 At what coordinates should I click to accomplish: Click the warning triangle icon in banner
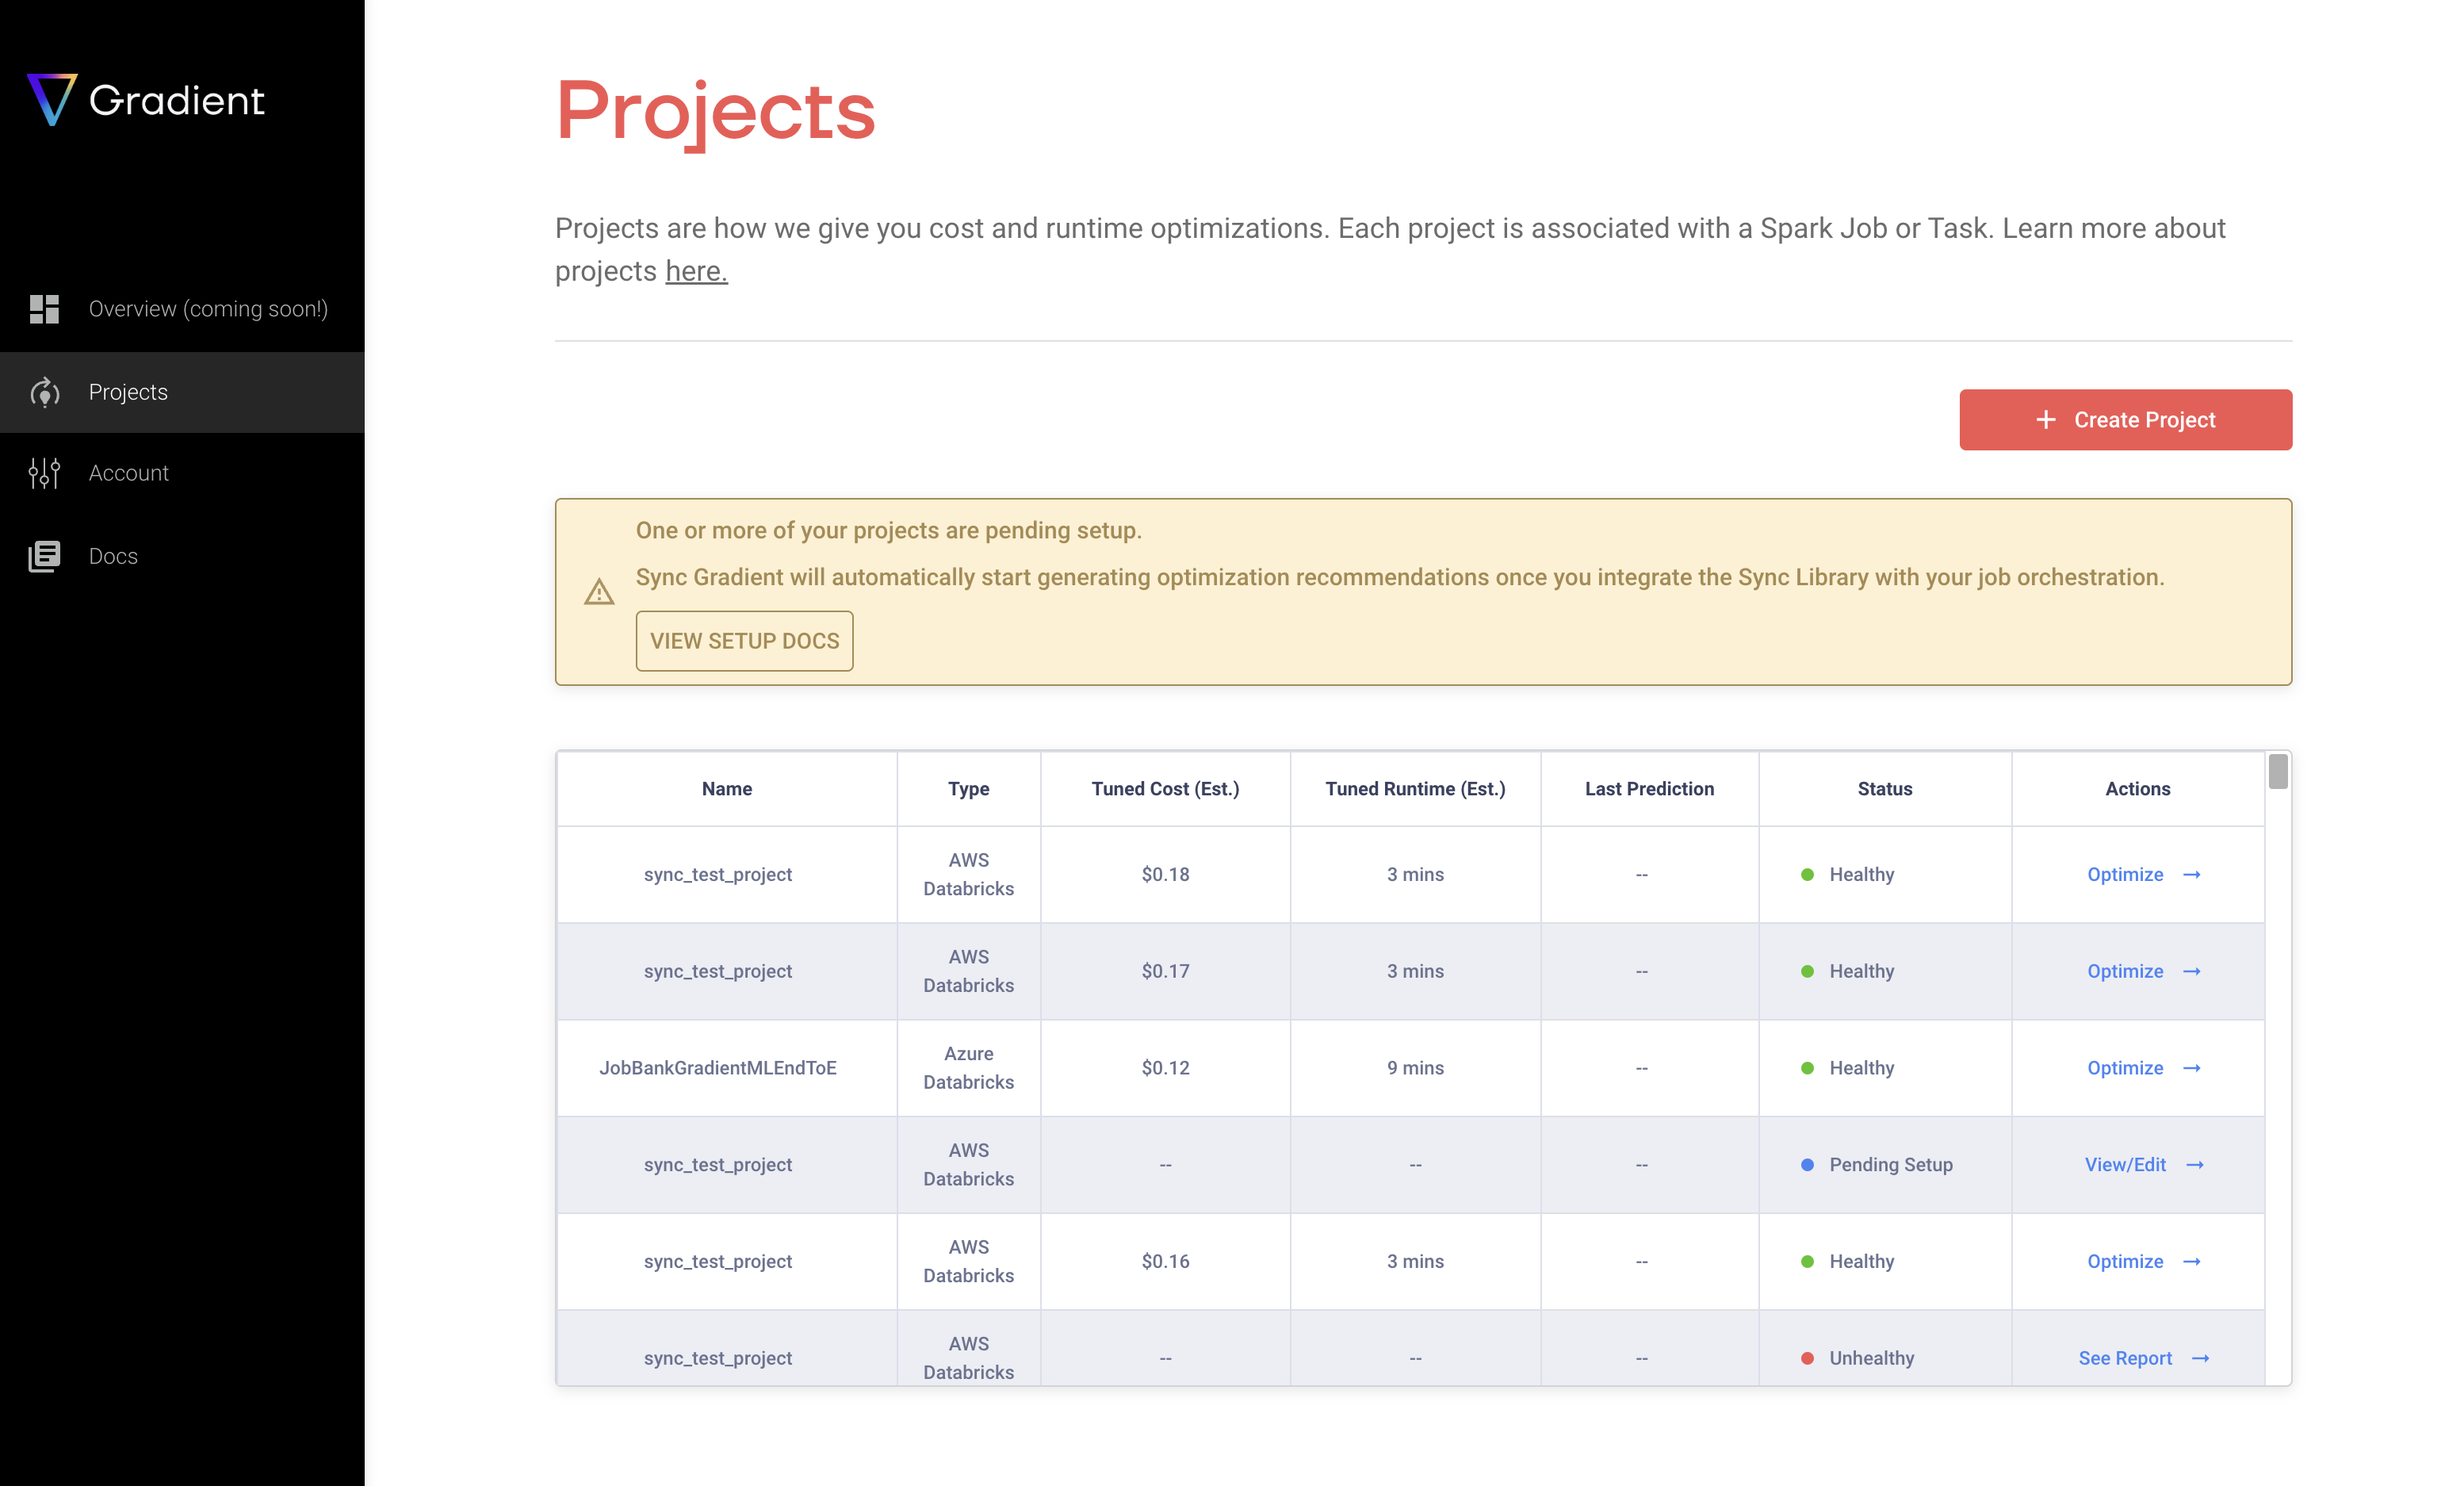tap(599, 592)
